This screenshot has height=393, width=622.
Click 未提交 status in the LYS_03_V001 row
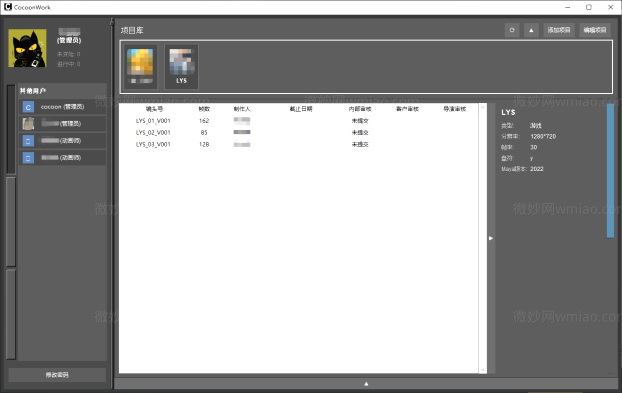pyautogui.click(x=360, y=144)
